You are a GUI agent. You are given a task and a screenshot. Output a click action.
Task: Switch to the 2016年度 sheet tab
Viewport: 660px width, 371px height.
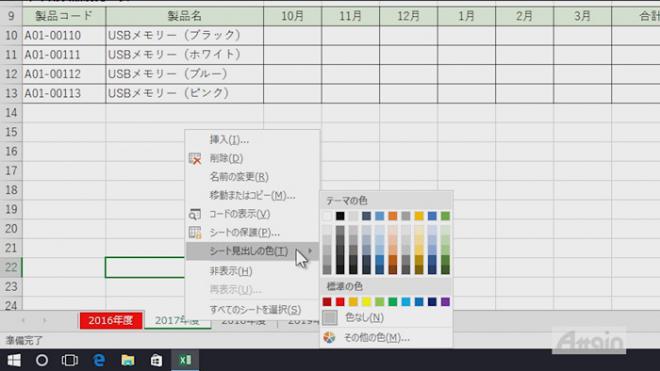(111, 320)
